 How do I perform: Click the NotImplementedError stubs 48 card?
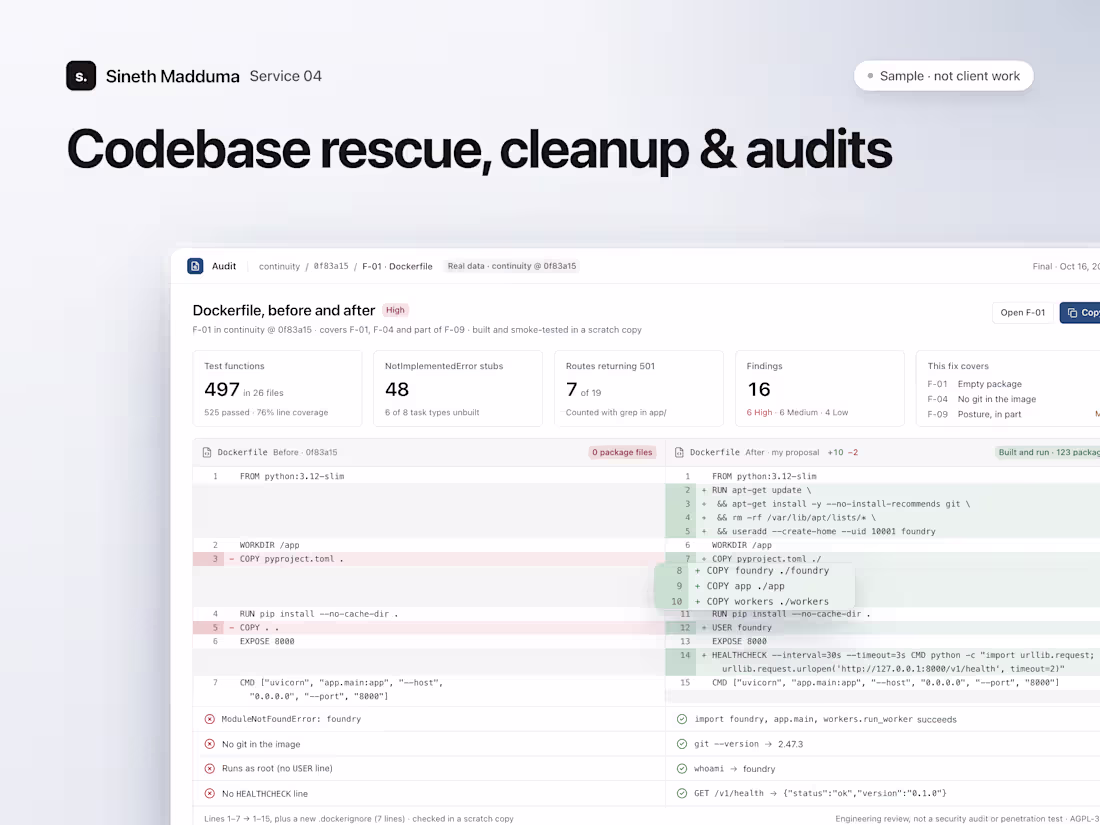coord(458,389)
